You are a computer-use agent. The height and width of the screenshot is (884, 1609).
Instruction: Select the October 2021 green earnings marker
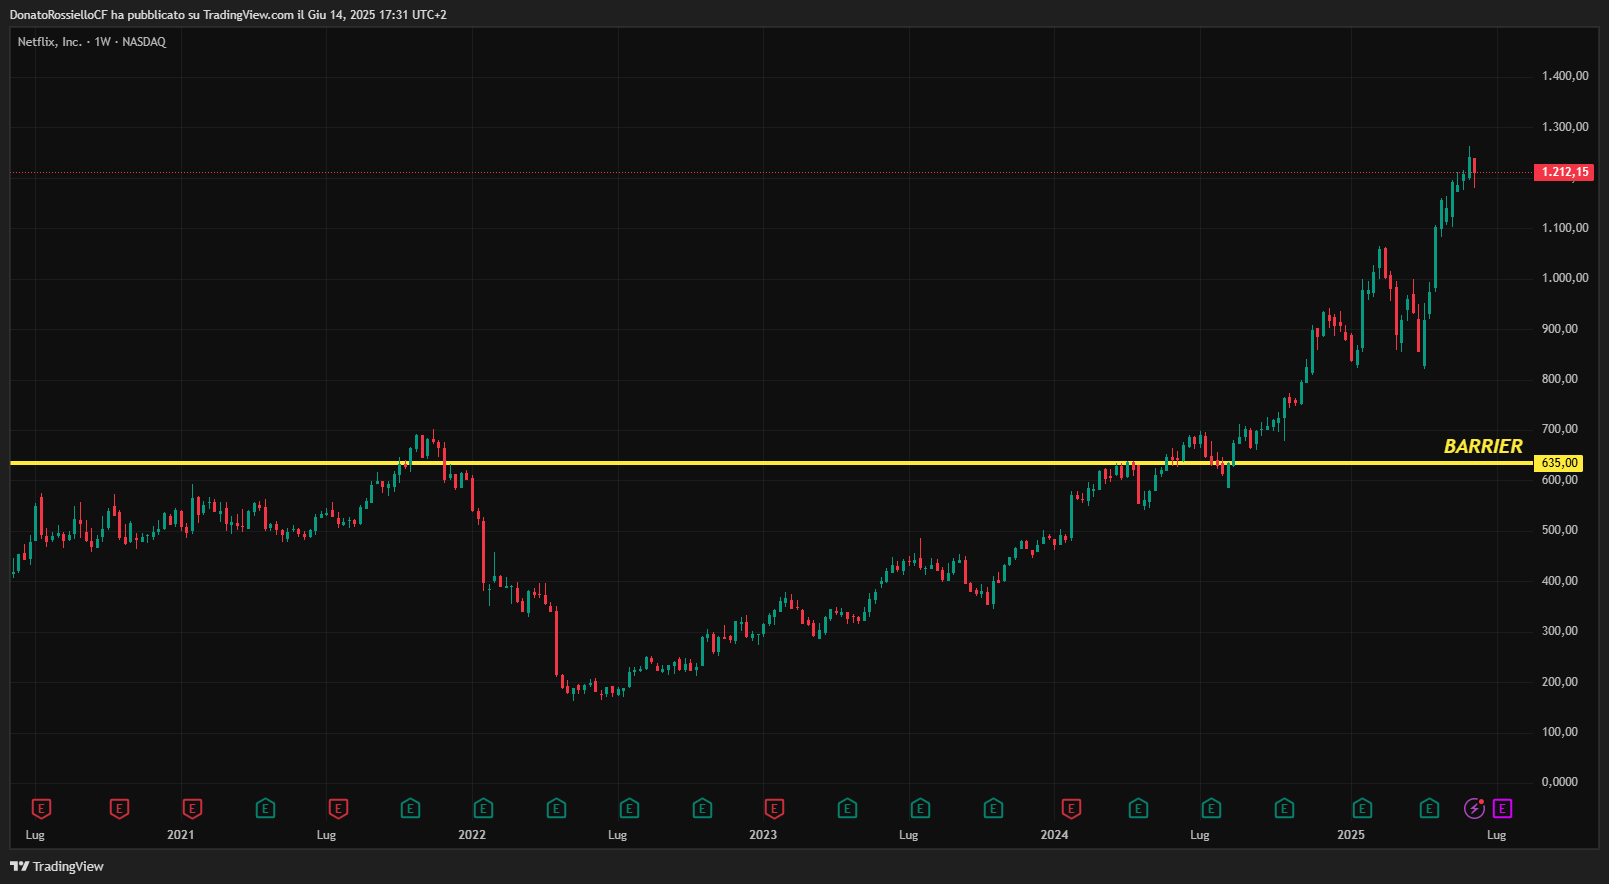pos(410,808)
